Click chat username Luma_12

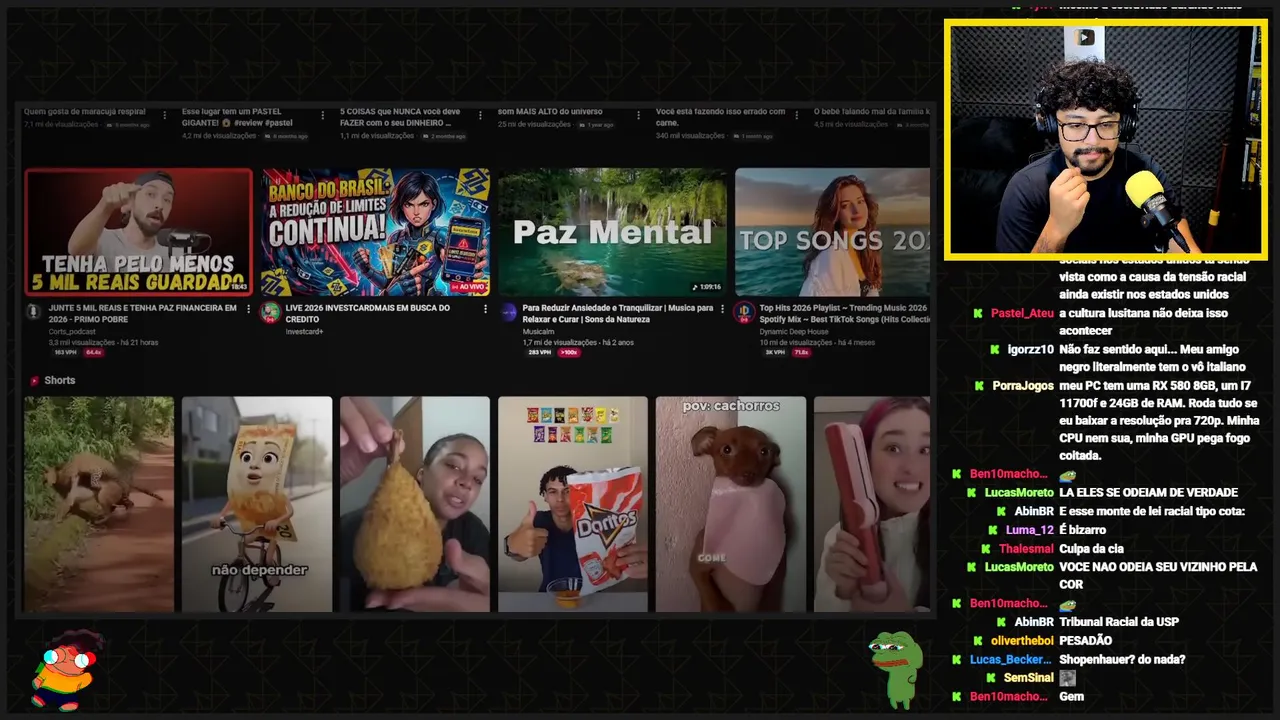(x=1030, y=530)
